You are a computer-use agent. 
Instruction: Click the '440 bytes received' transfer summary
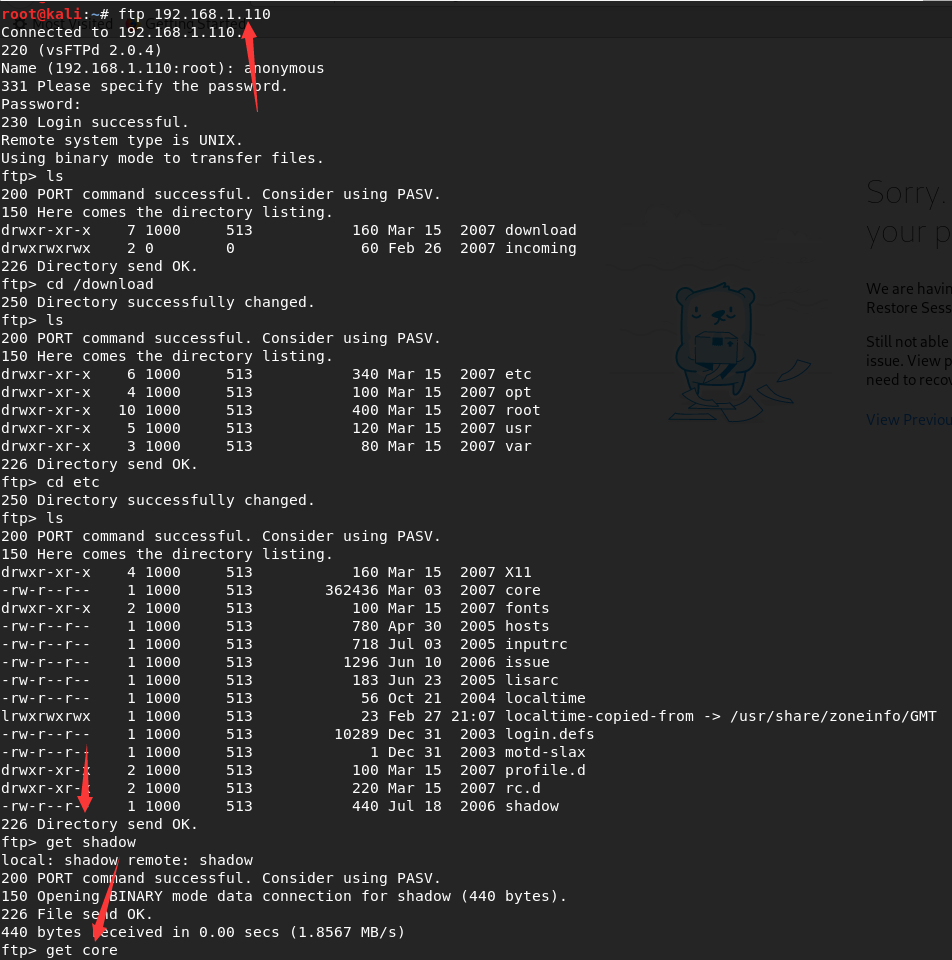click(203, 932)
